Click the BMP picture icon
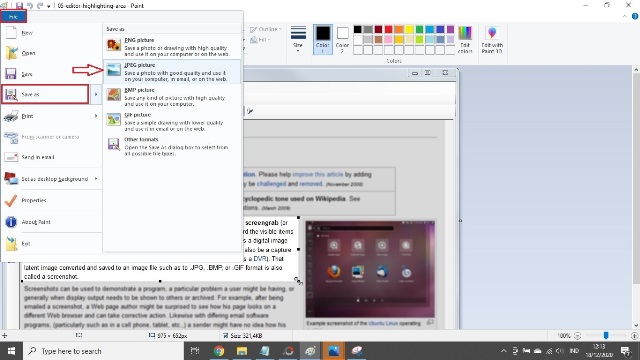Viewport: 640px width, 360px height. click(x=113, y=94)
